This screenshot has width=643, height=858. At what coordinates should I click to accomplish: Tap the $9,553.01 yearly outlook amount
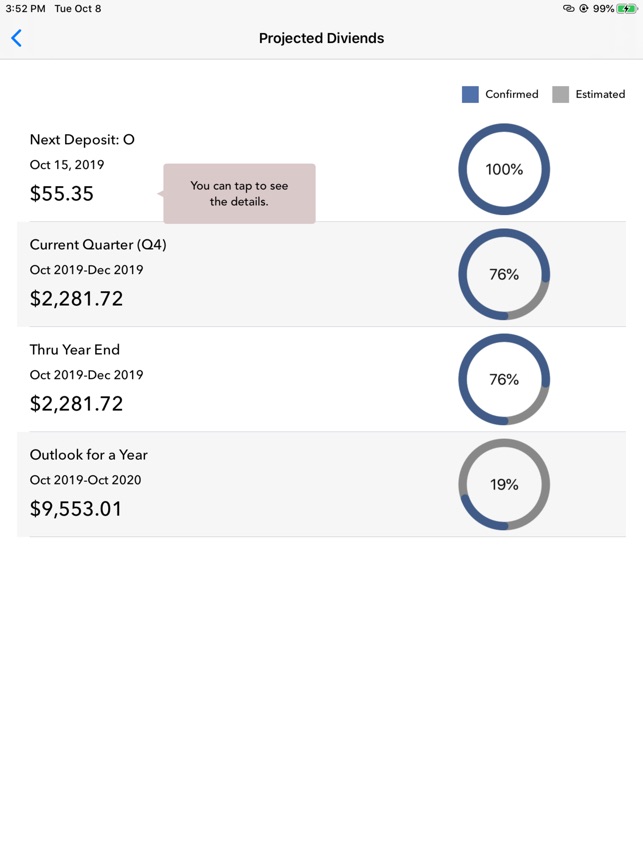click(77, 509)
